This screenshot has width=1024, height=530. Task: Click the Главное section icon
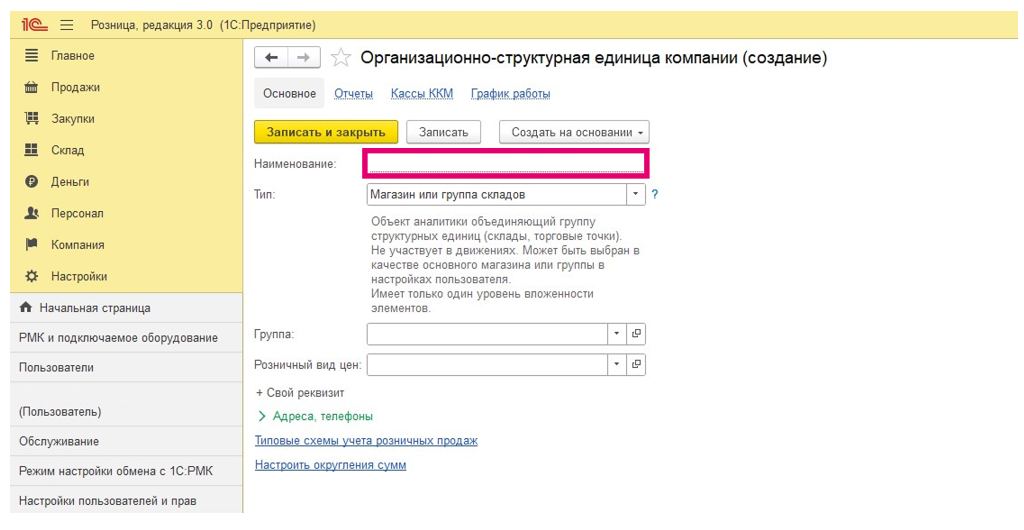tap(31, 55)
